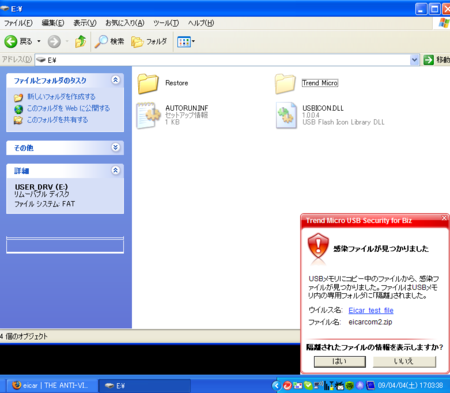Click the Back (戻る) navigation button

[x=18, y=41]
